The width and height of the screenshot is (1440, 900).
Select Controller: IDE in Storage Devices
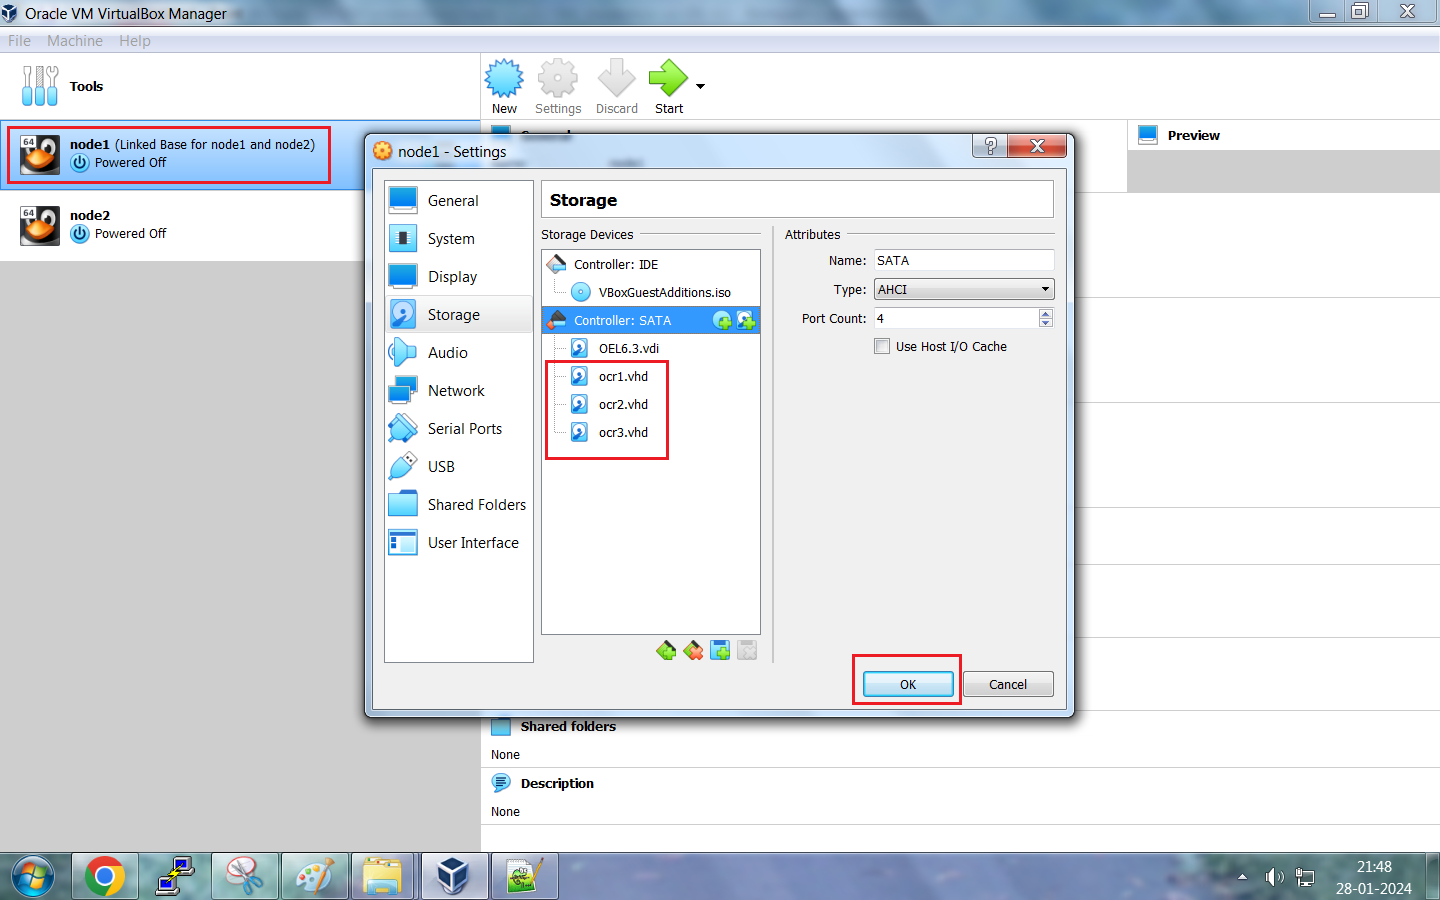[651, 264]
